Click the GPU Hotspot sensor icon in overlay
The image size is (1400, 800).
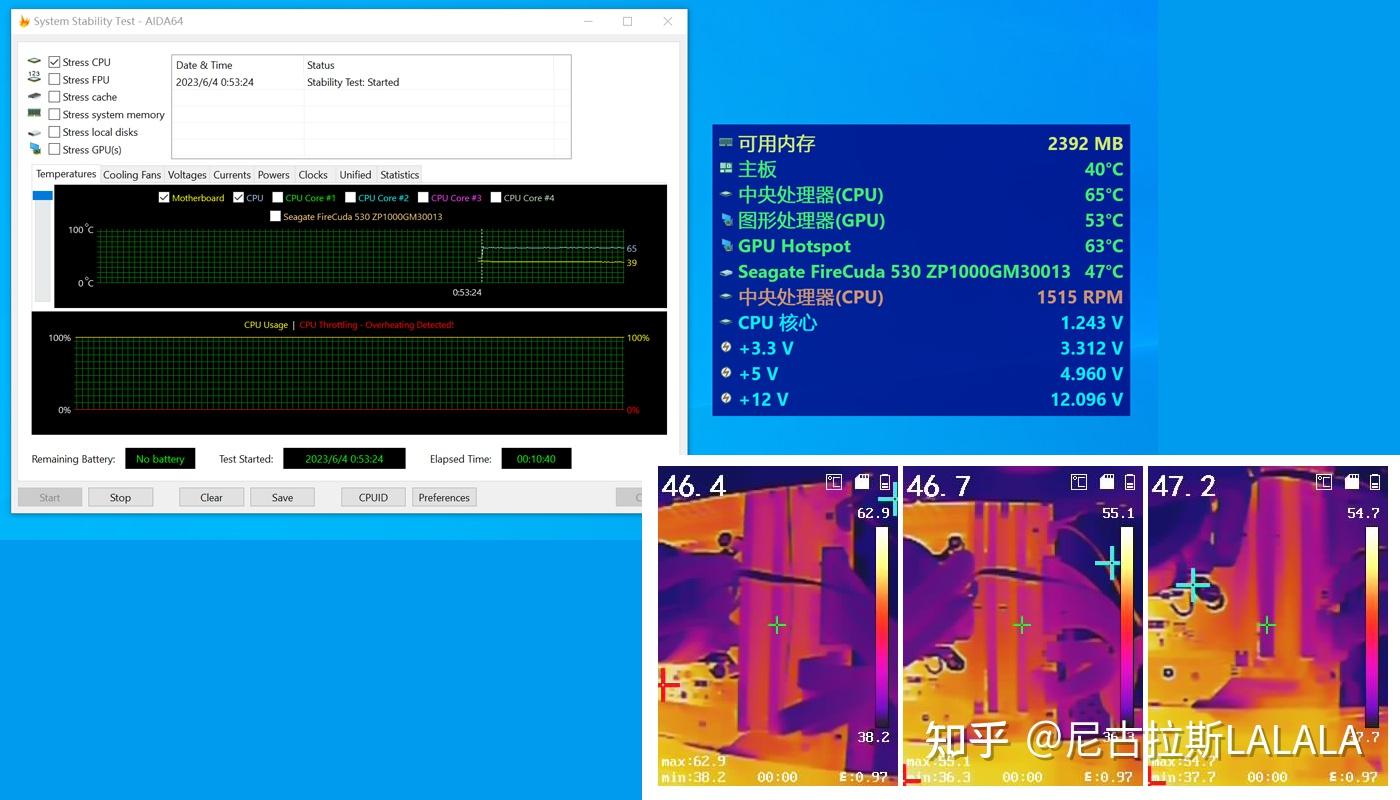coord(726,246)
